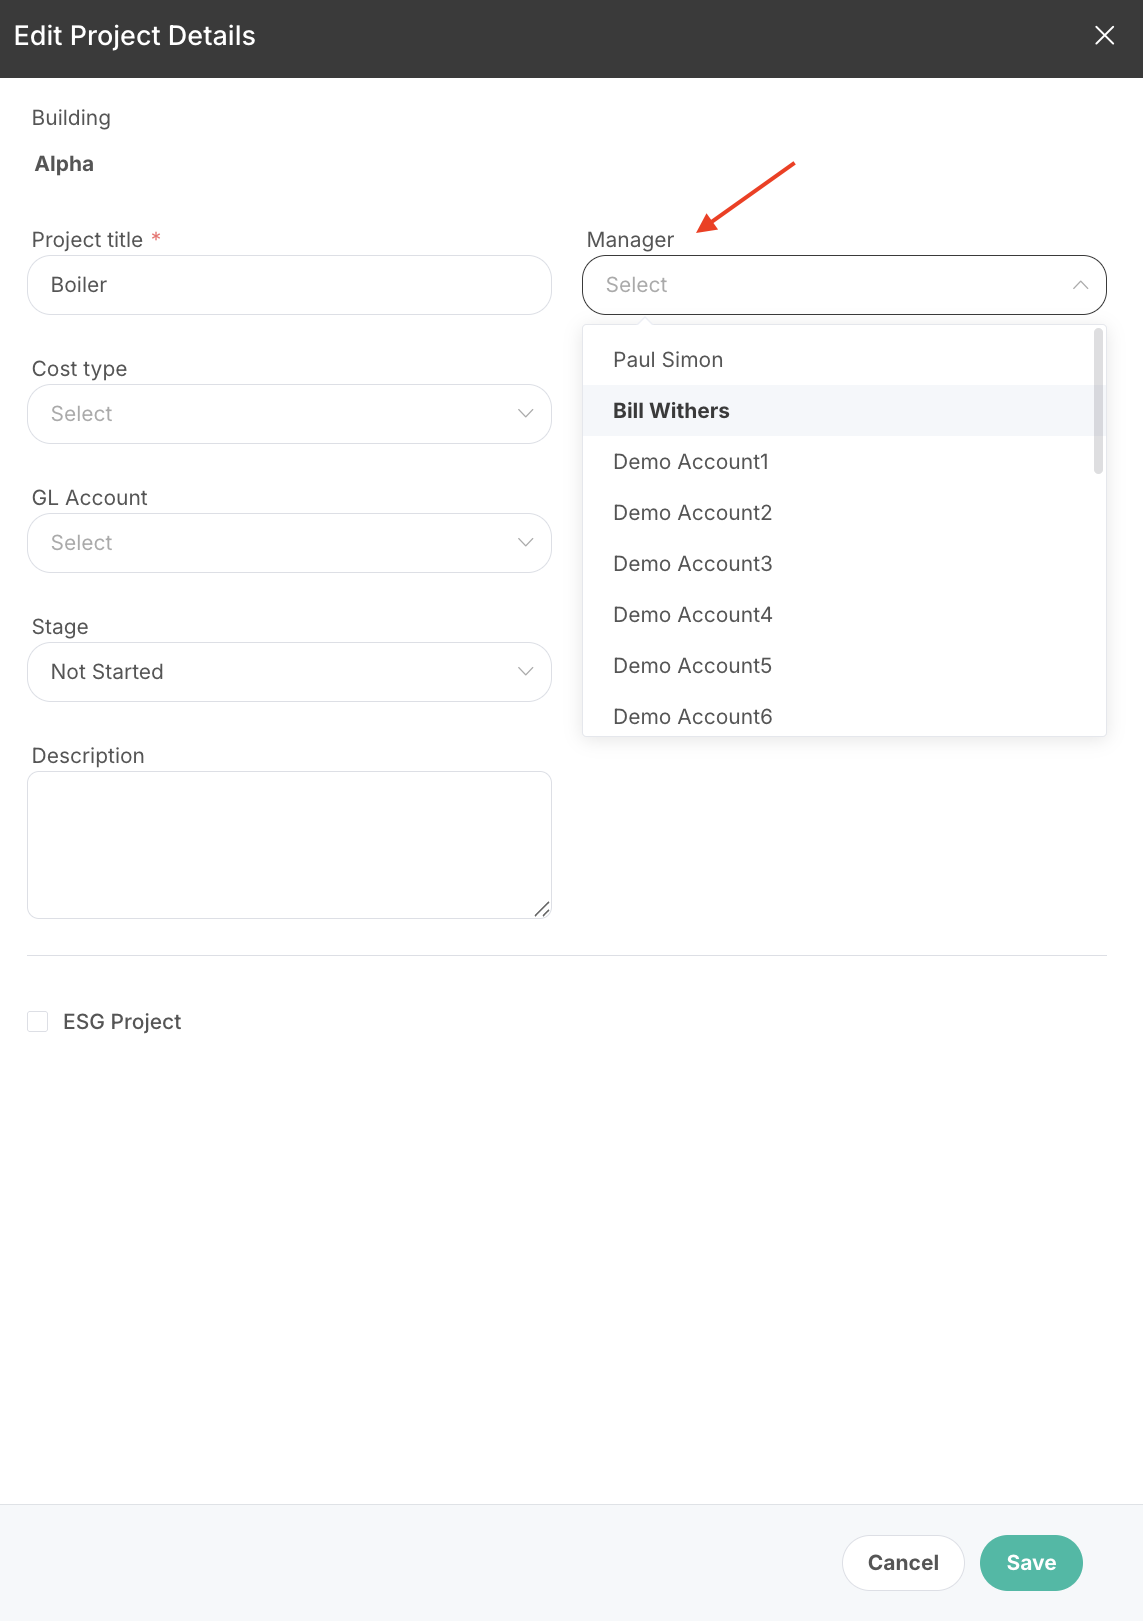Click the Cancel button
The image size is (1143, 1621).
coord(903,1563)
